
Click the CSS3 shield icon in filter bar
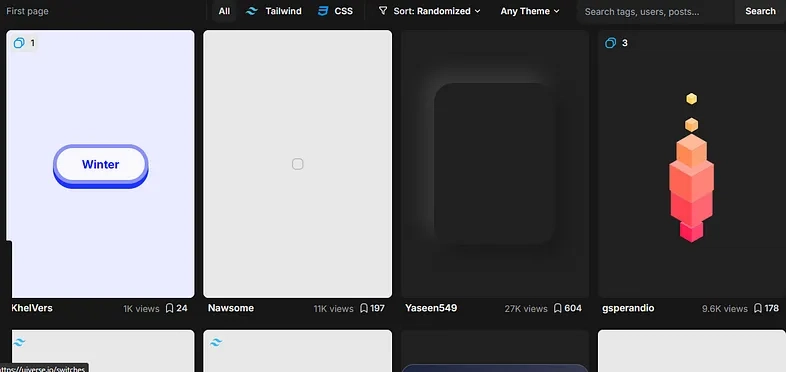[323, 11]
